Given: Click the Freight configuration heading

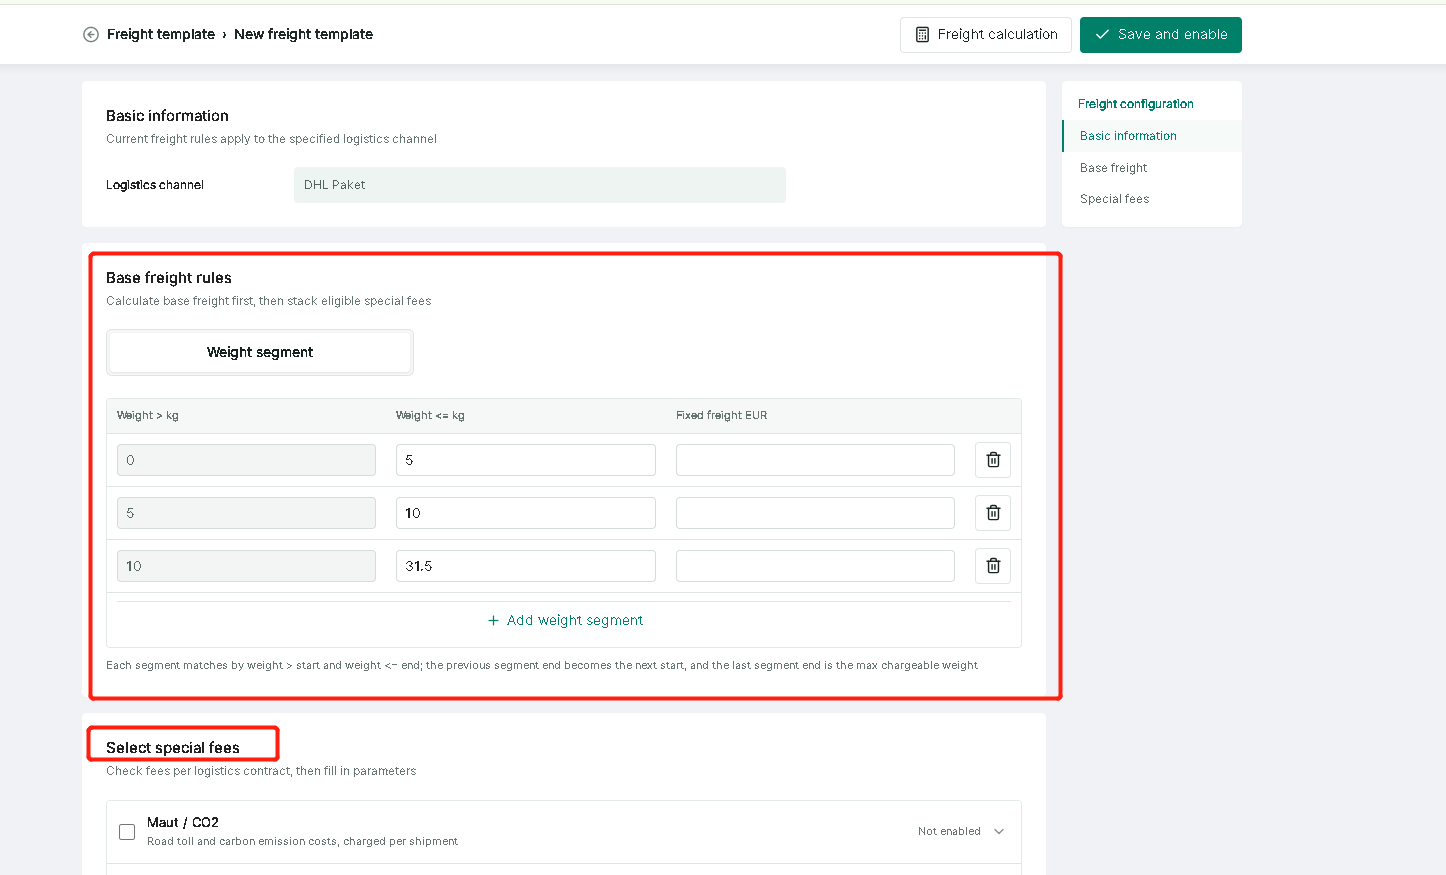Looking at the screenshot, I should [1135, 104].
